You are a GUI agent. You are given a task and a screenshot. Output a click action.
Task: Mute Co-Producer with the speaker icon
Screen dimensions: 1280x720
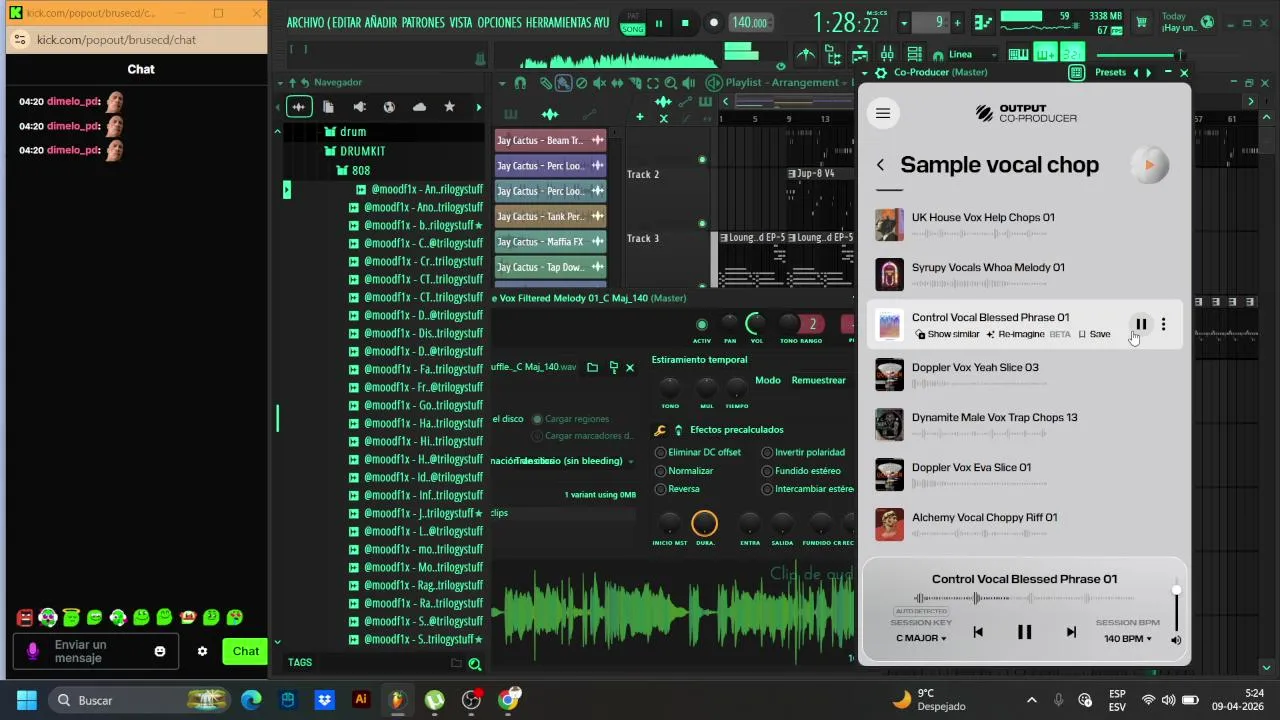pyautogui.click(x=1176, y=640)
